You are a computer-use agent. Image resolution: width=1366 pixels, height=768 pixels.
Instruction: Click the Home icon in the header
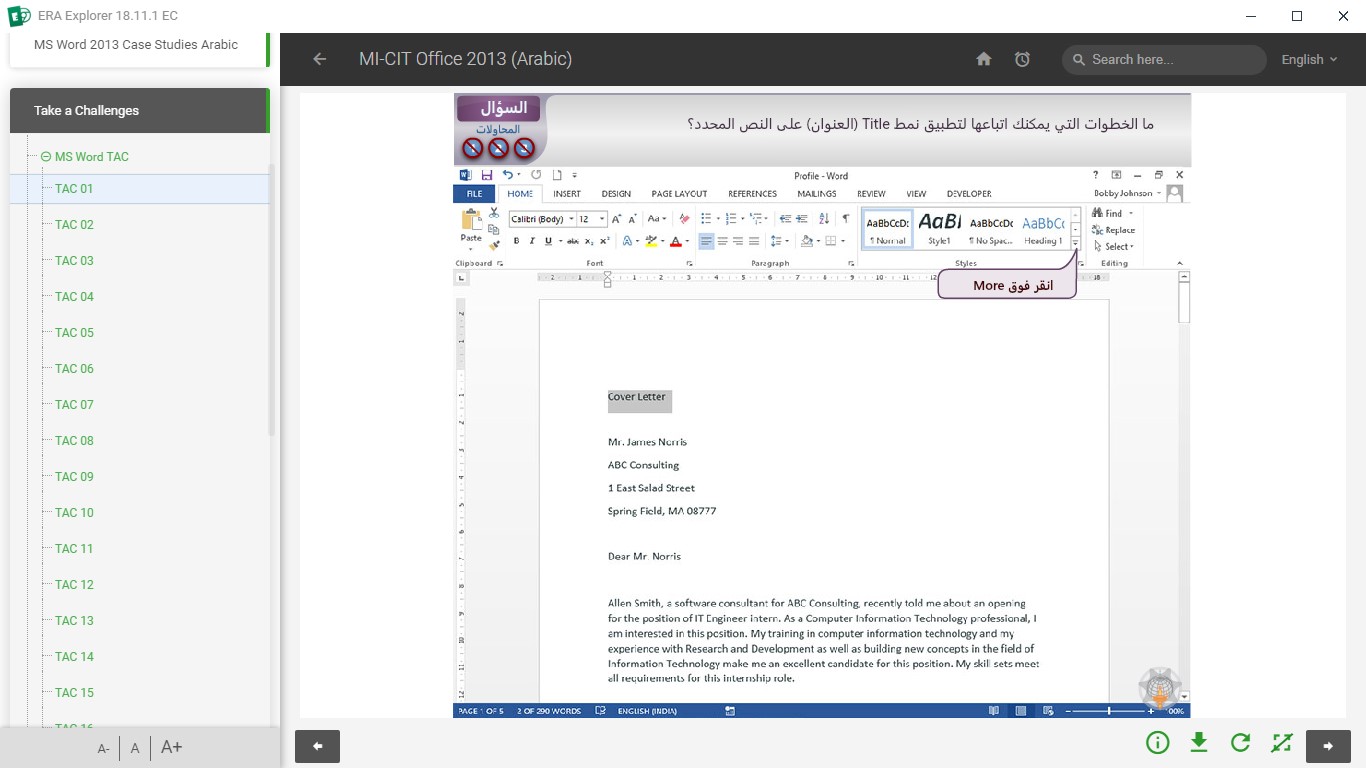pyautogui.click(x=983, y=59)
